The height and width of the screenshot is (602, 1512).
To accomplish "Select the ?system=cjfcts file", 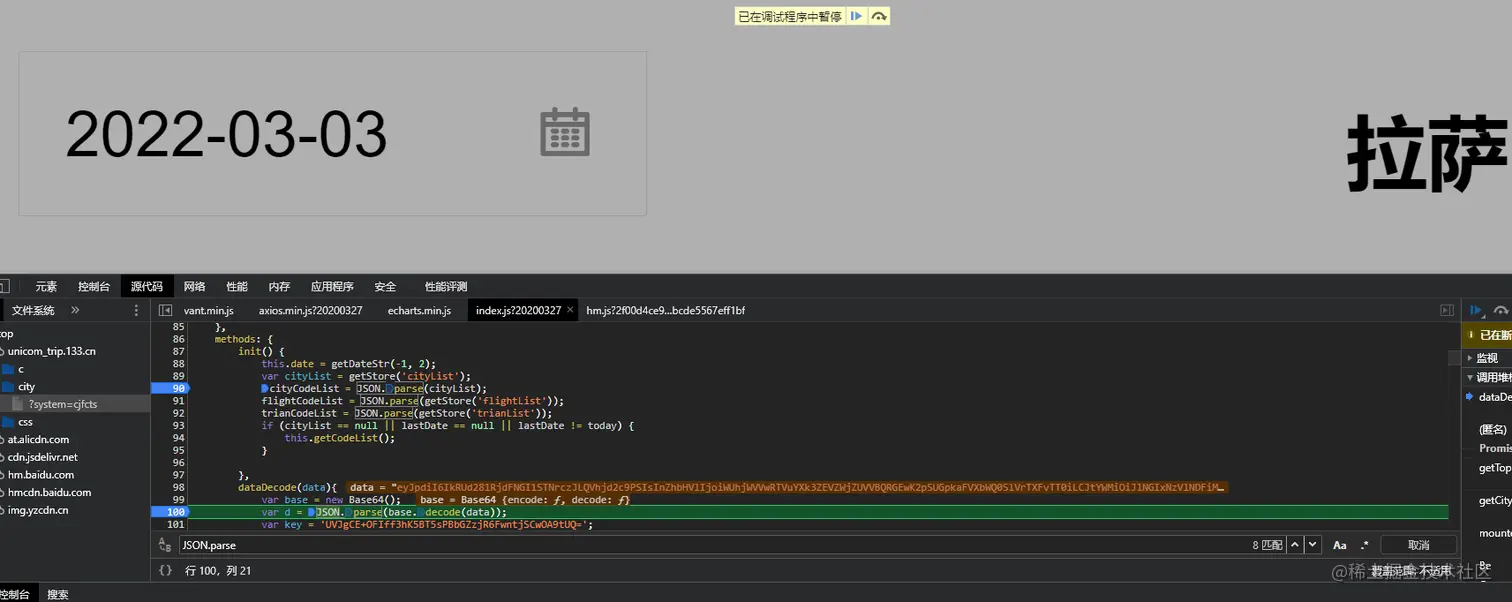I will coord(62,404).
